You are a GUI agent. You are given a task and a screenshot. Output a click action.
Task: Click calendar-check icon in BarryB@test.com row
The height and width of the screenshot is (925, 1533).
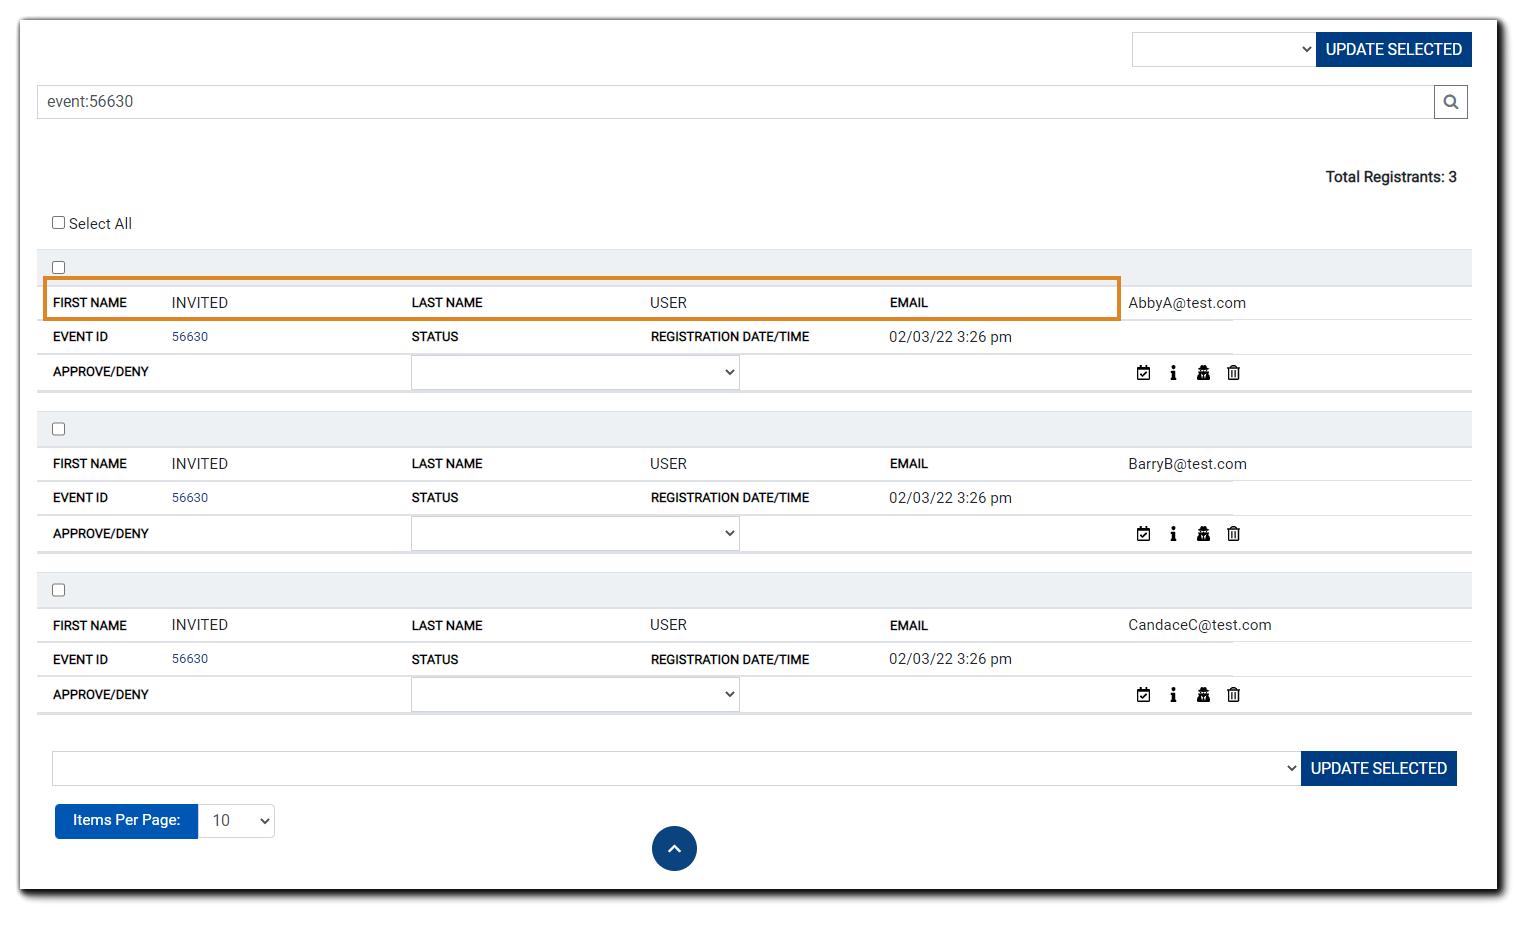[x=1143, y=534]
